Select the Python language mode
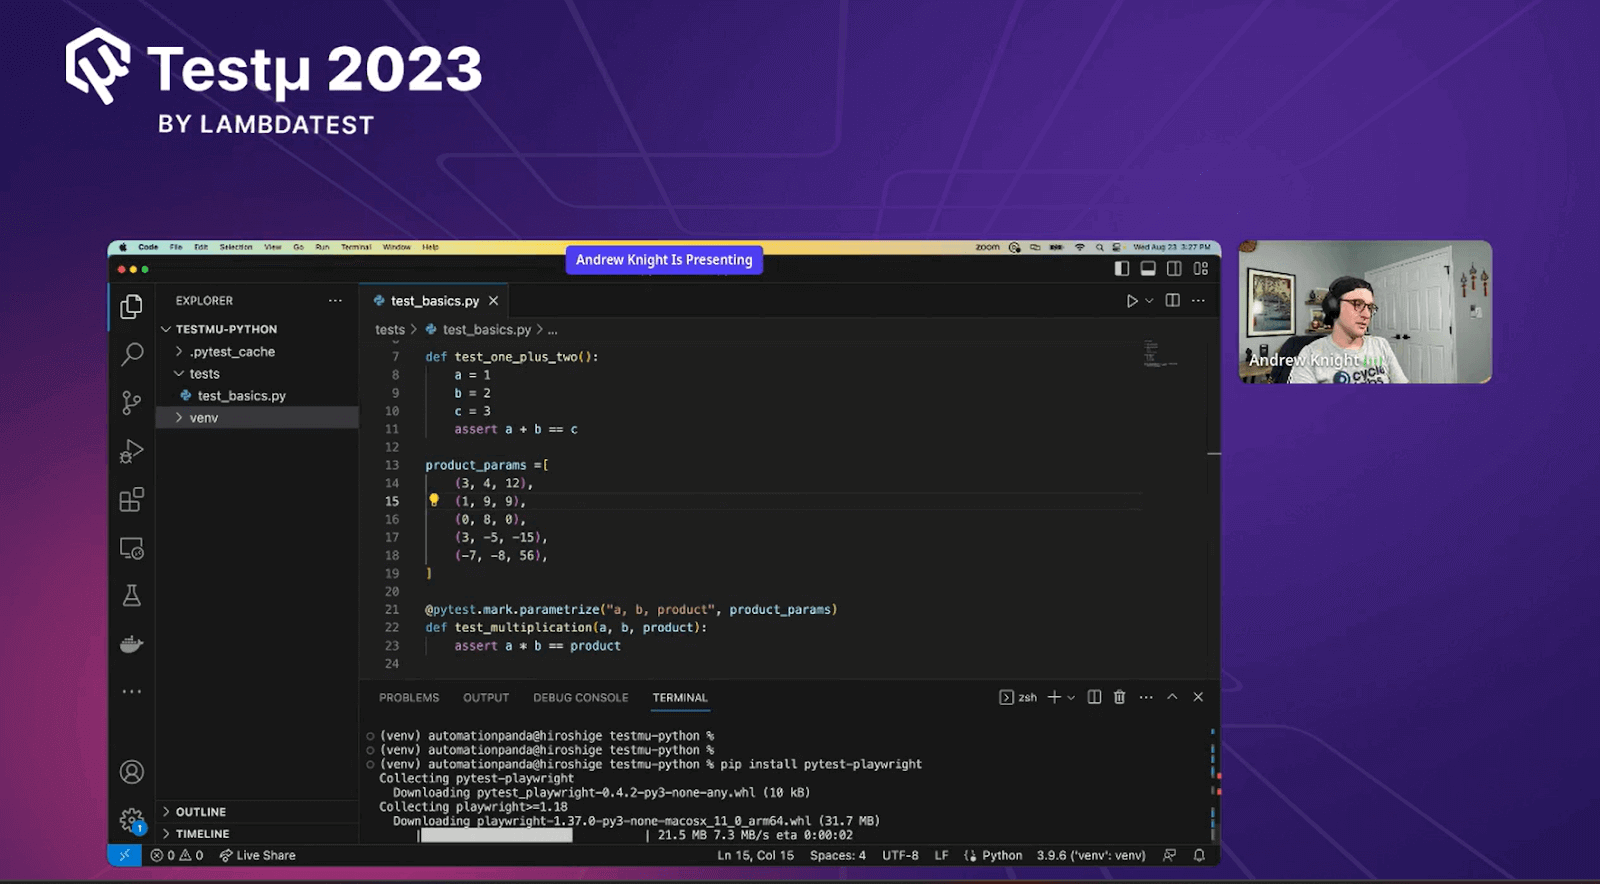The image size is (1600, 884). pos(1002,855)
